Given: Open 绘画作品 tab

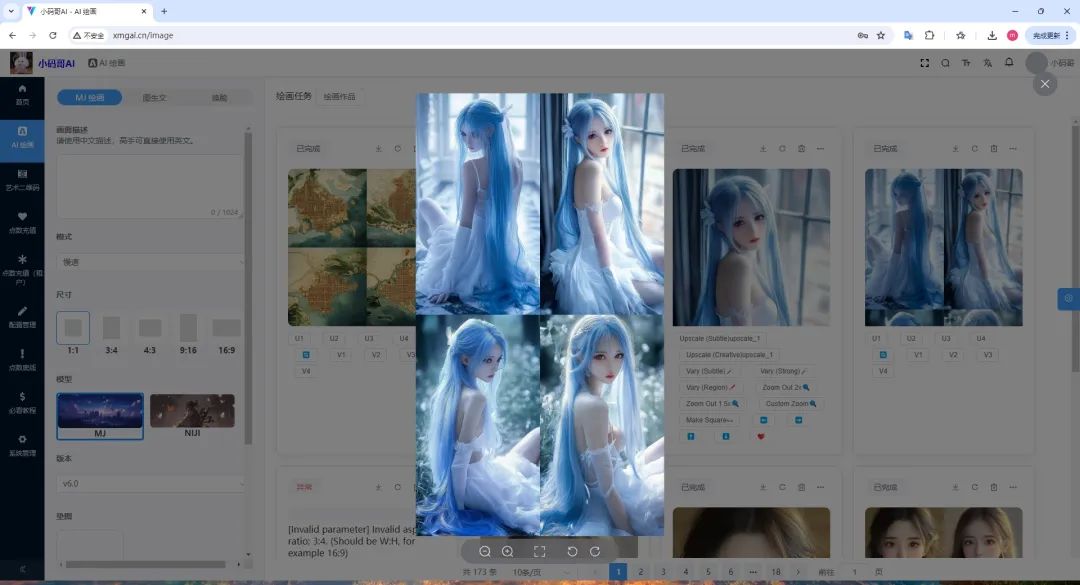Looking at the screenshot, I should pyautogui.click(x=340, y=96).
